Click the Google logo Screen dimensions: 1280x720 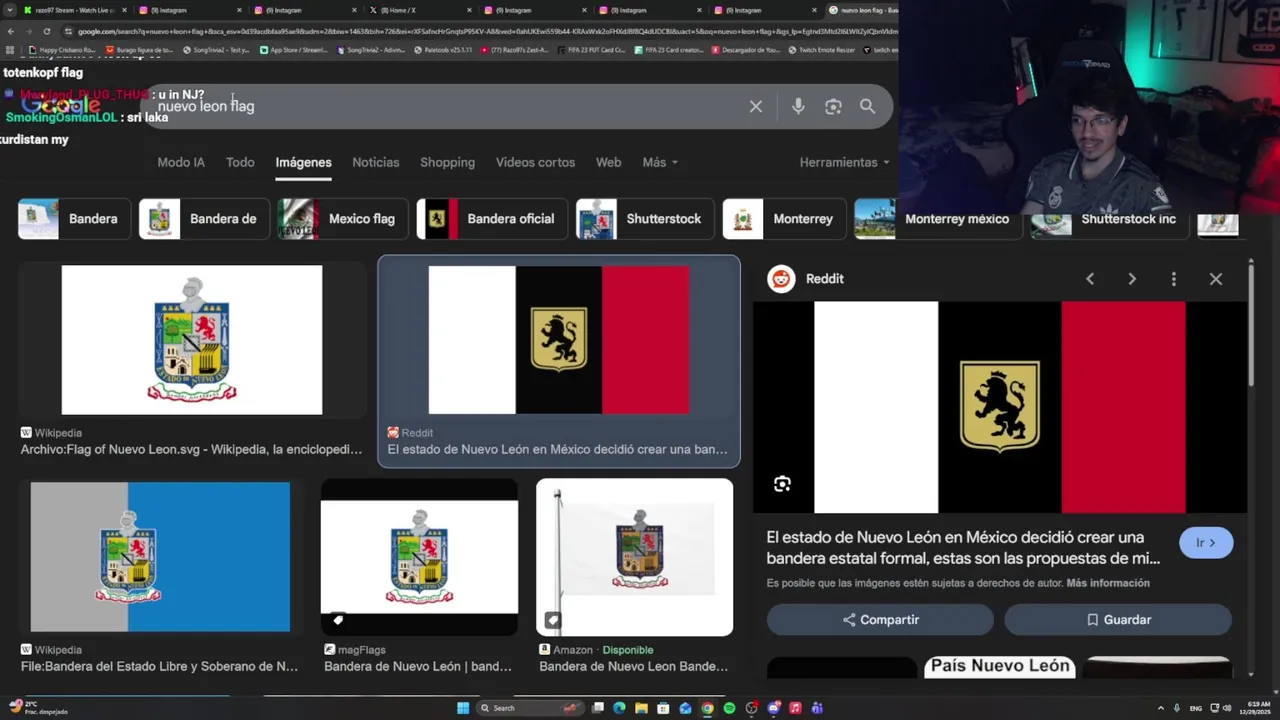coord(60,105)
